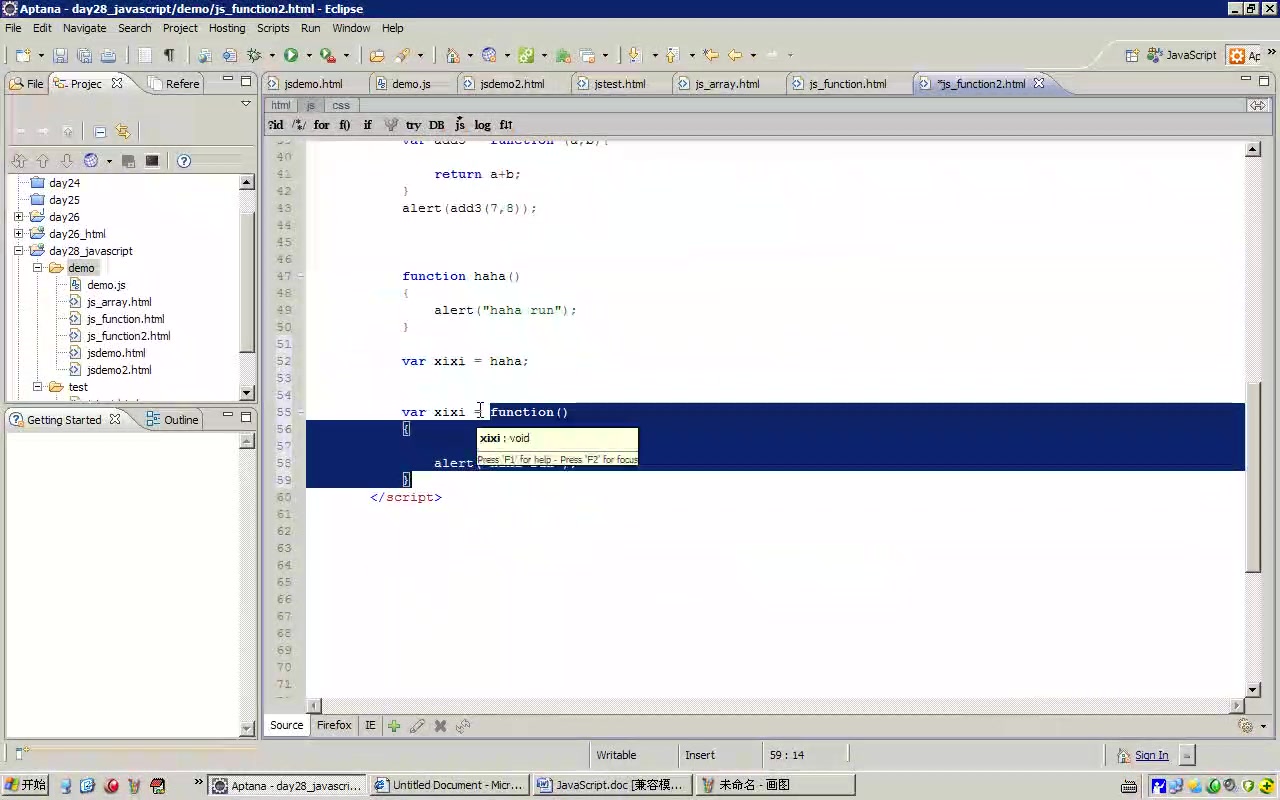The height and width of the screenshot is (800, 1280).
Task: Click the Debug bug icon in the toolbar
Action: click(x=254, y=56)
